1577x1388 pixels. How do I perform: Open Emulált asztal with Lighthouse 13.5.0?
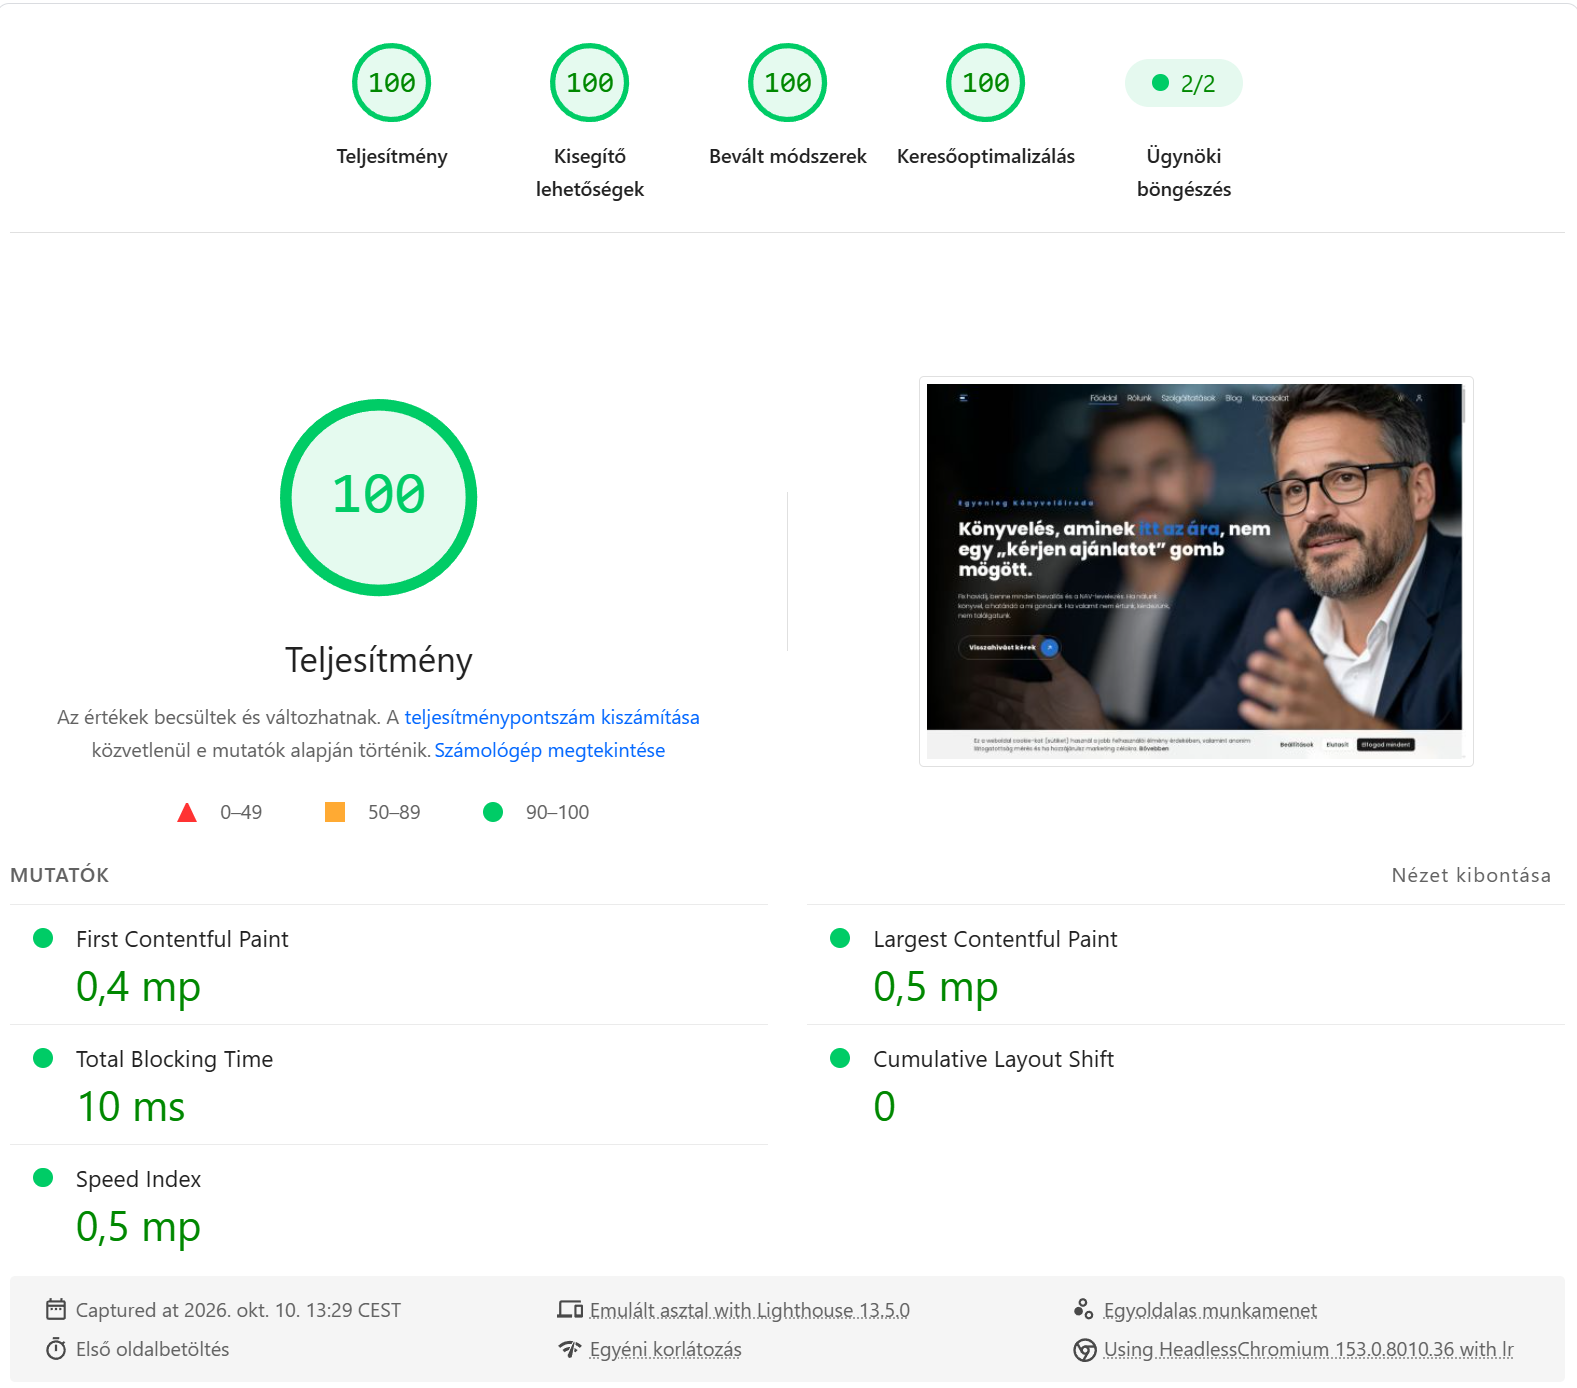(749, 1310)
